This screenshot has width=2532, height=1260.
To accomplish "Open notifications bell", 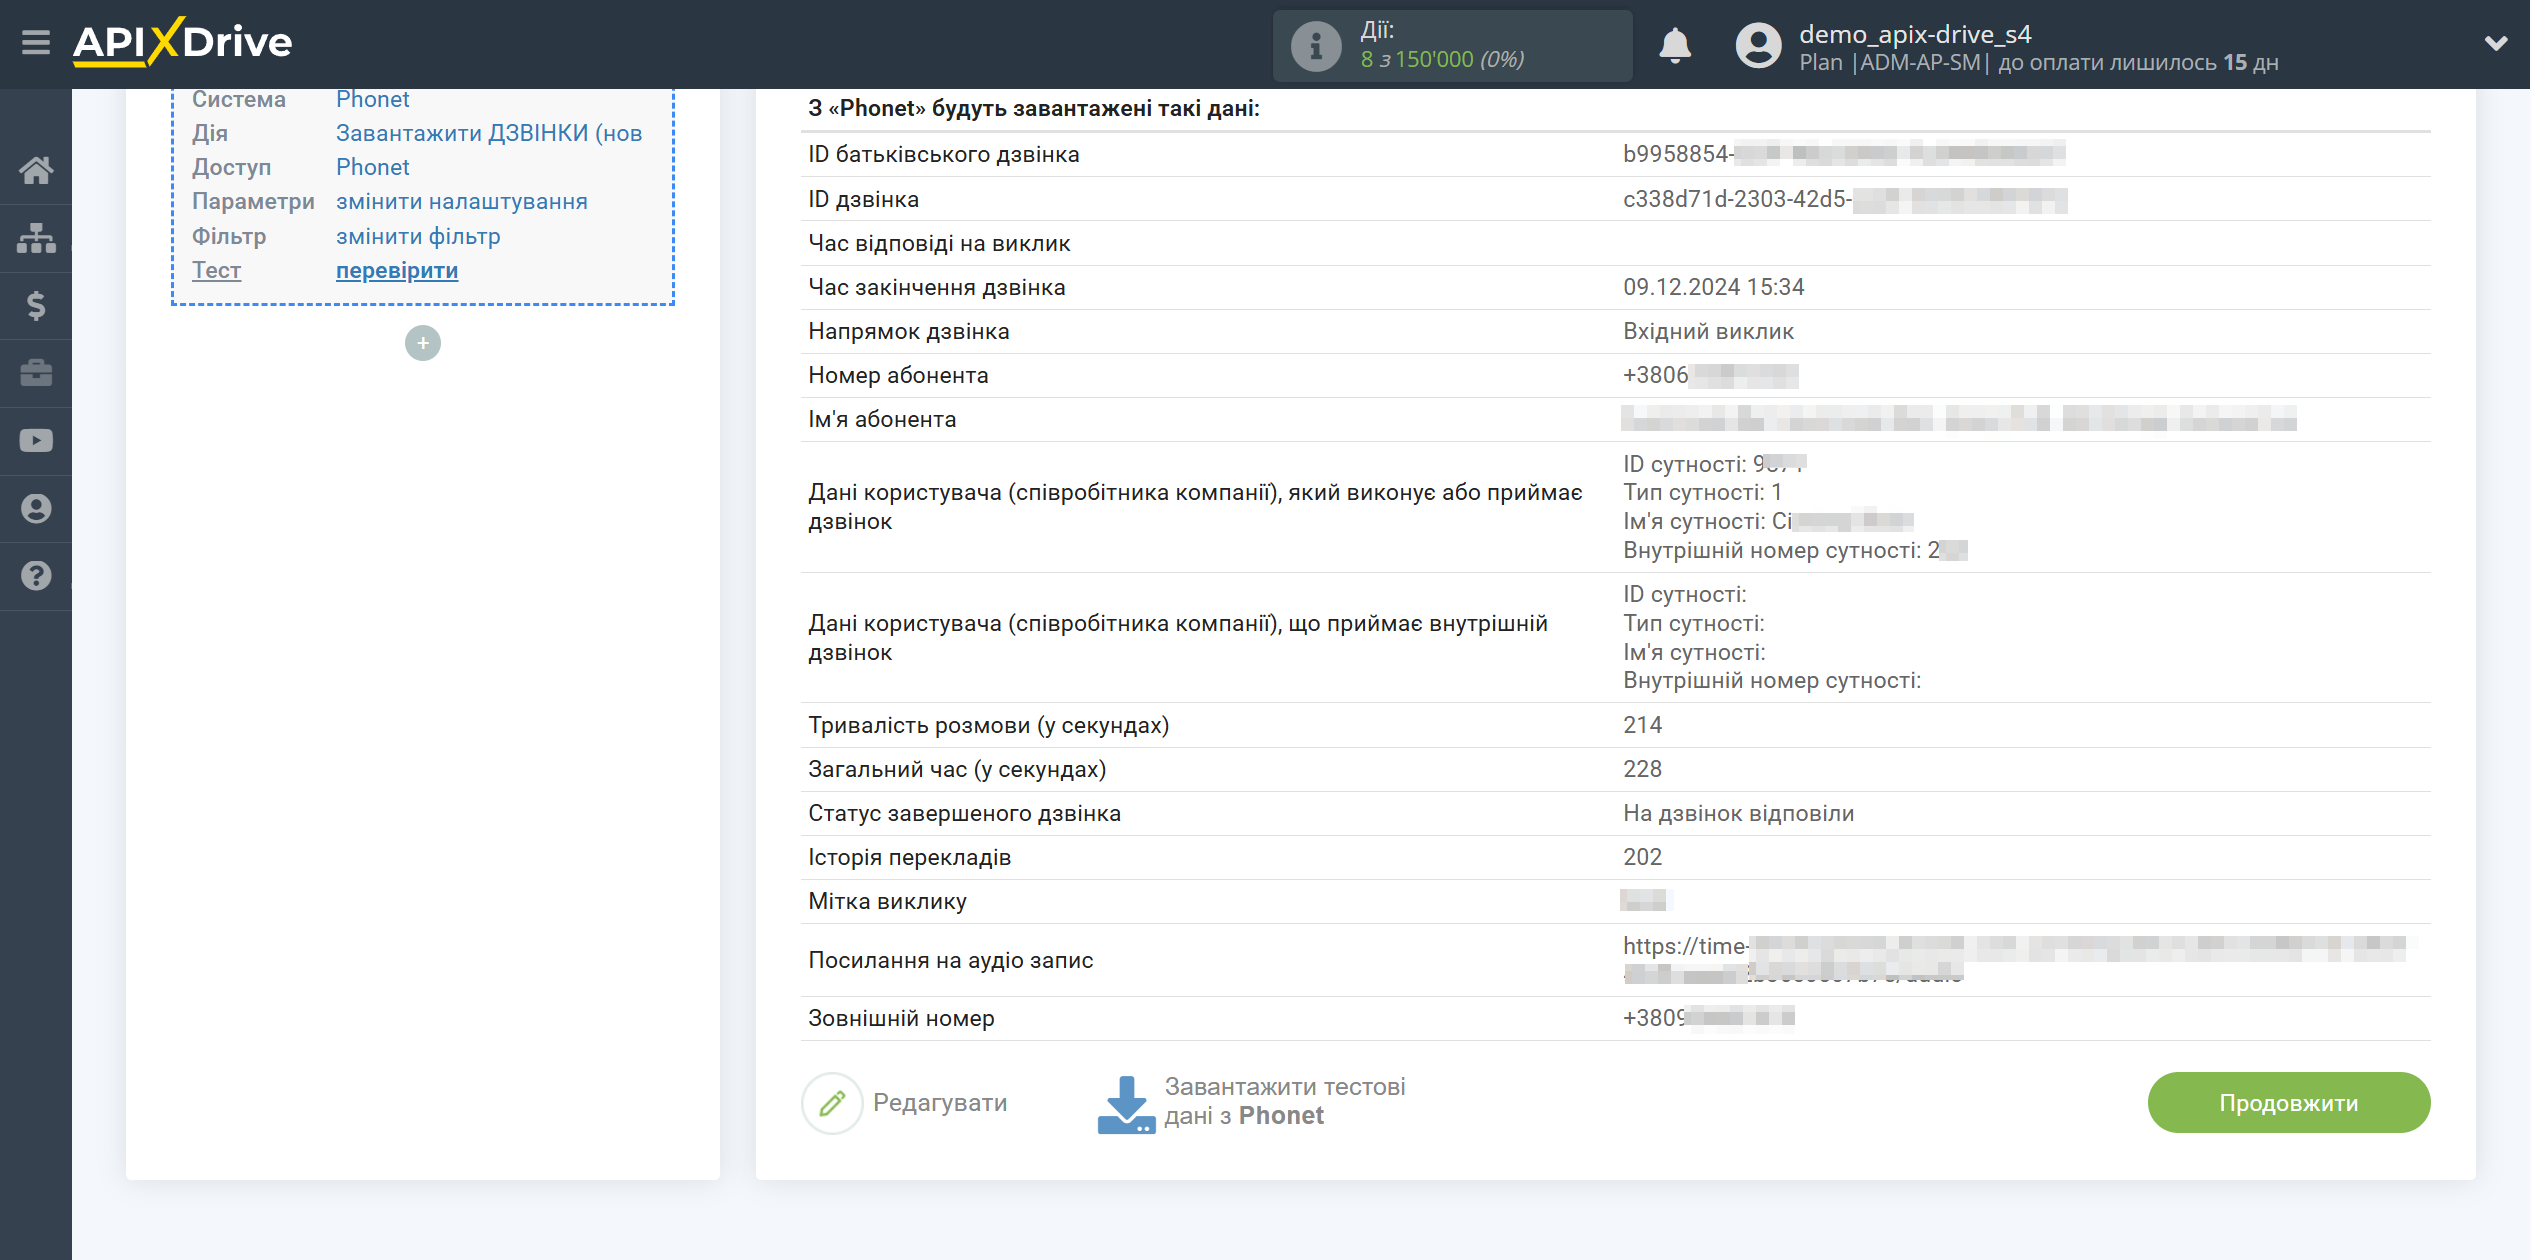I will (x=1675, y=45).
